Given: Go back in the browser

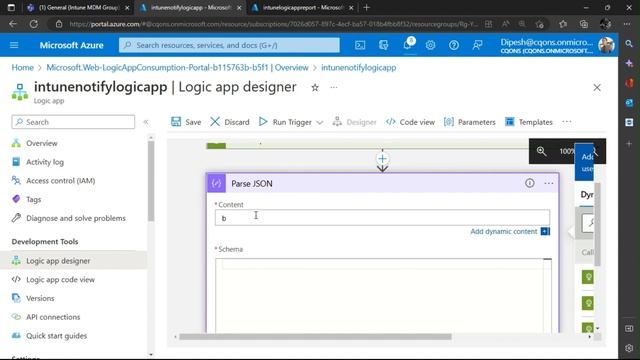Looking at the screenshot, I should point(13,24).
